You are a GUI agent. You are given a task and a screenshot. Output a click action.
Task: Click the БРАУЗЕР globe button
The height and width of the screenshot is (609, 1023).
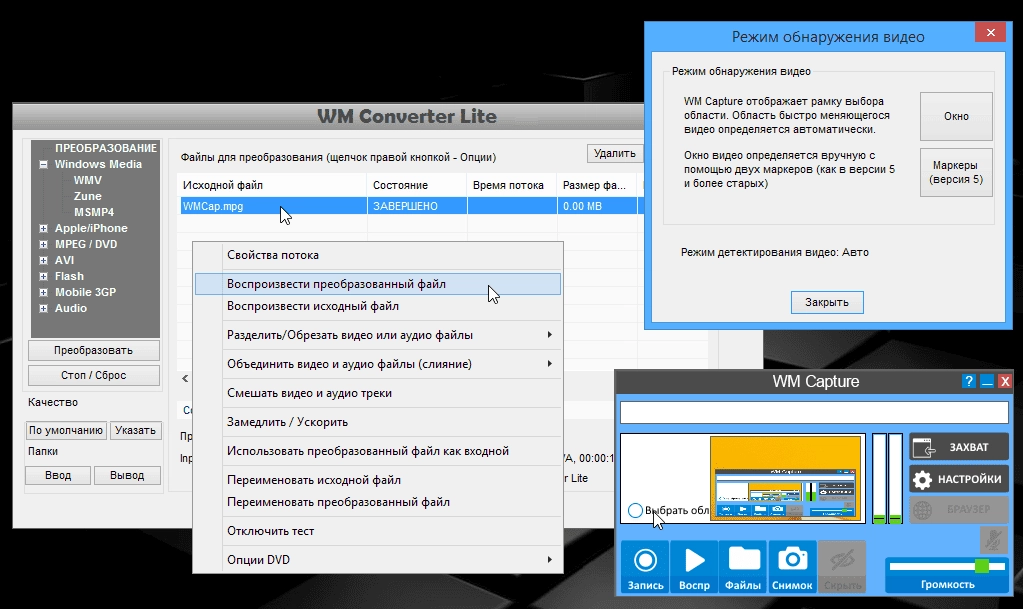[958, 509]
